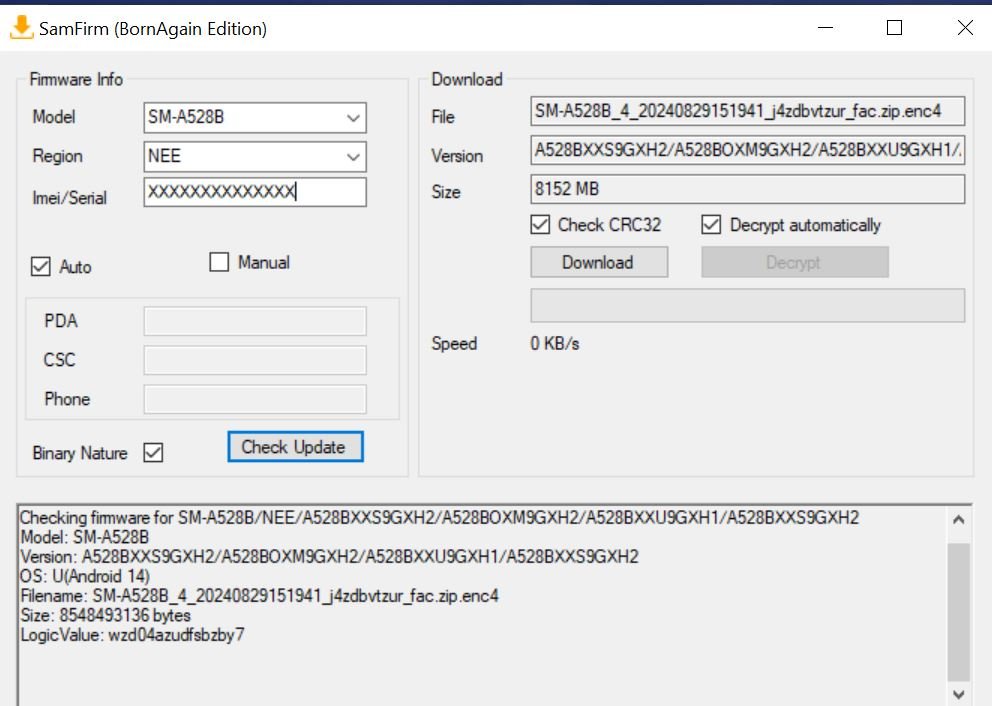The height and width of the screenshot is (706, 992).
Task: Toggle the Auto checkbox
Action: click(40, 266)
